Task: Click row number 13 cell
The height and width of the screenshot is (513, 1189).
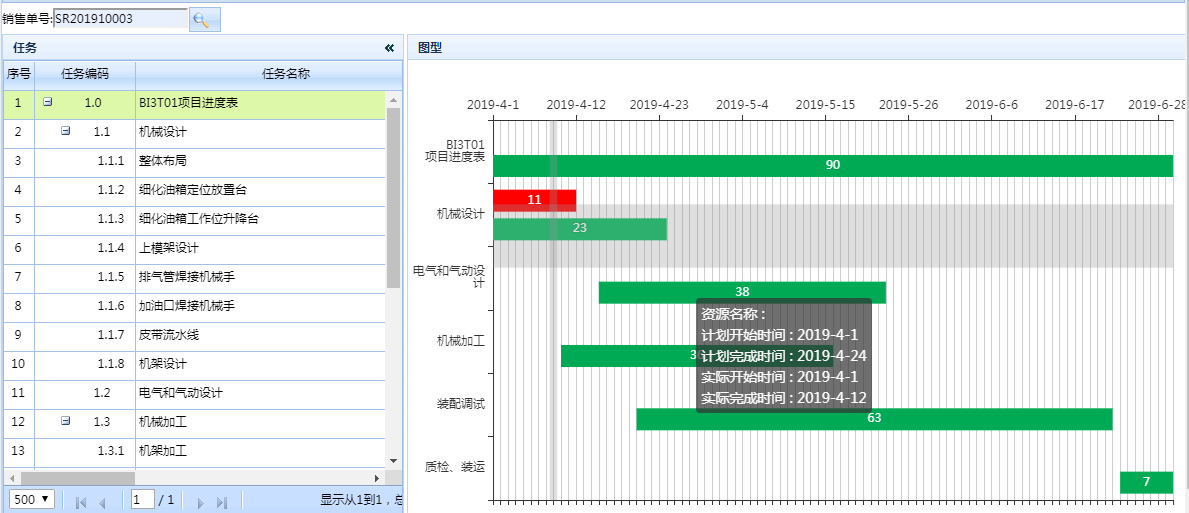Action: [19, 450]
